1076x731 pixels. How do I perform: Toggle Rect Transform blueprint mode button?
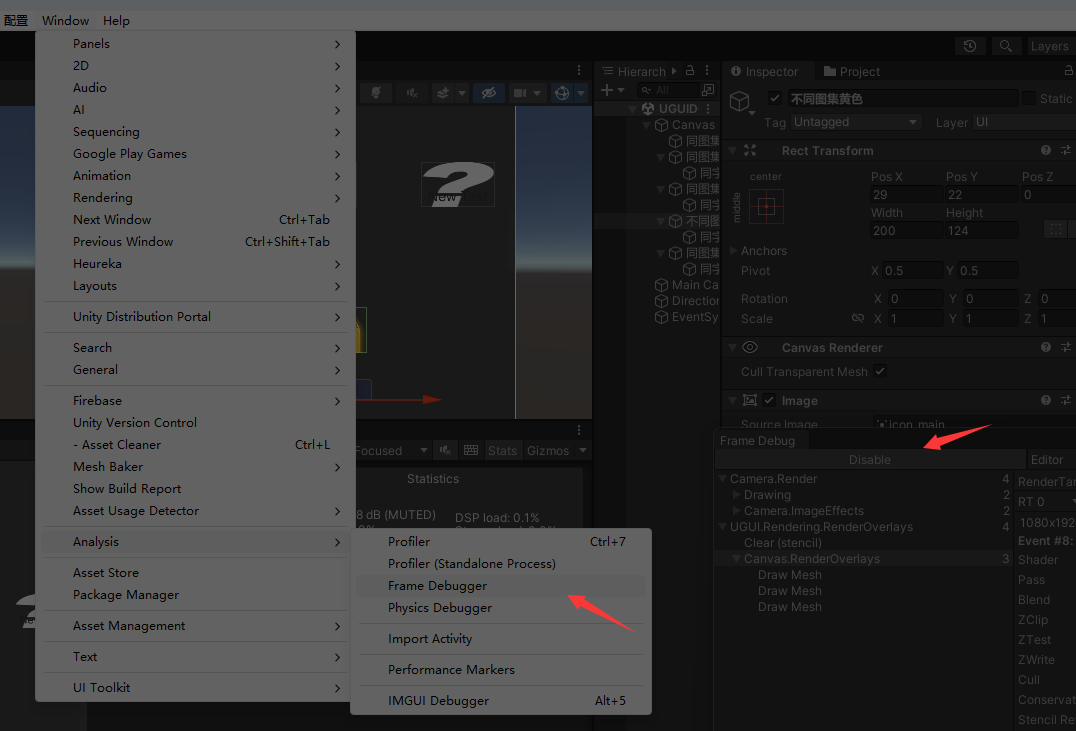click(x=1056, y=229)
